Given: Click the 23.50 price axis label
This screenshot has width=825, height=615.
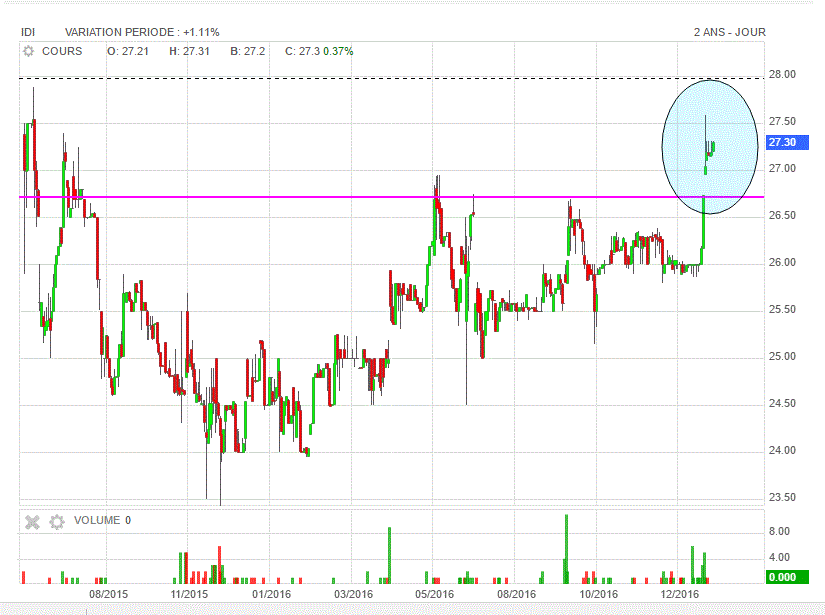Looking at the screenshot, I should pyautogui.click(x=782, y=497).
